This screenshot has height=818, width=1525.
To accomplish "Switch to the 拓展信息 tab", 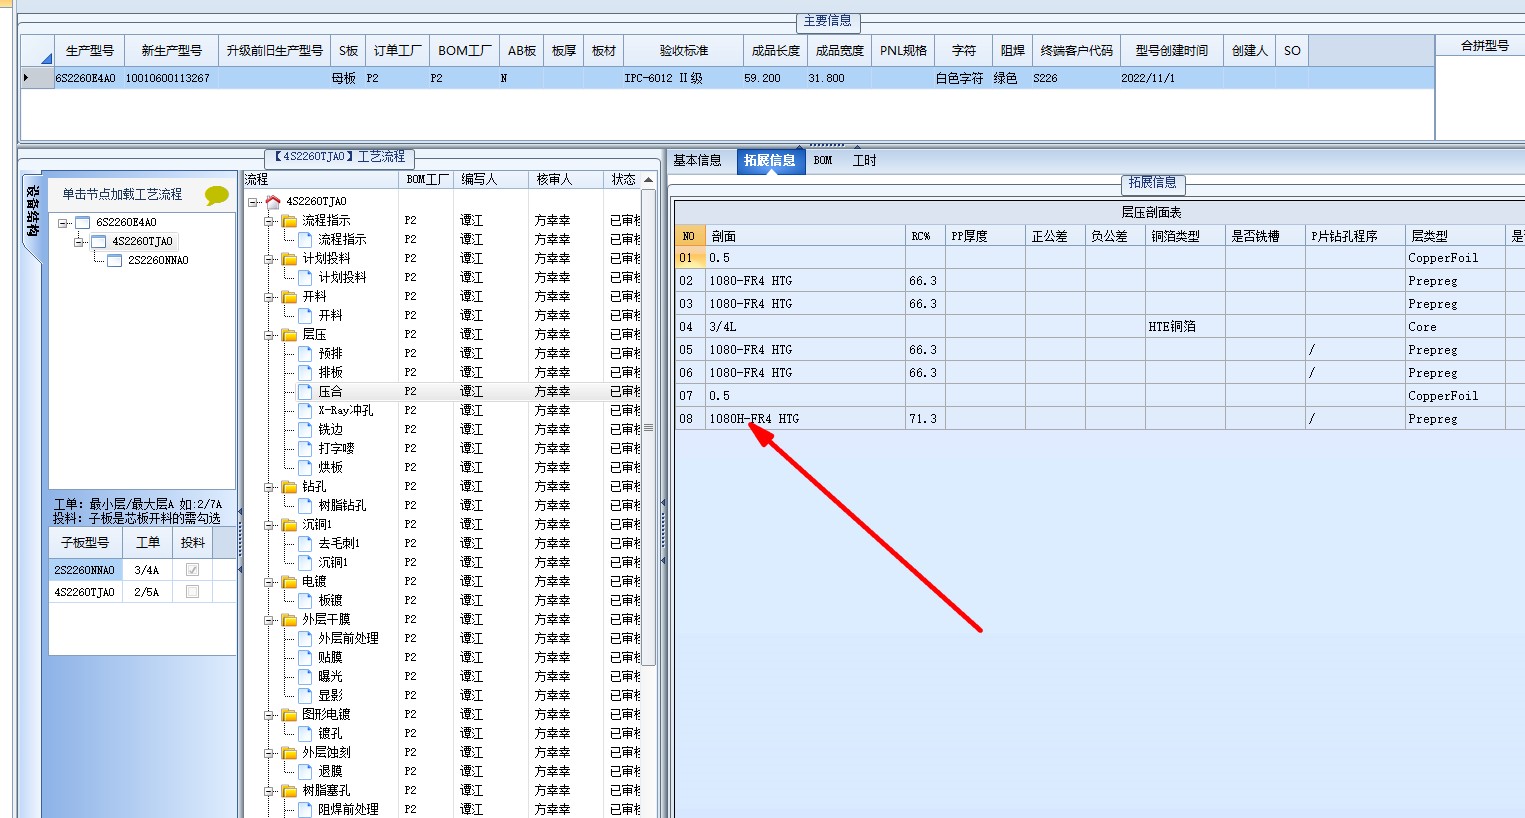I will point(770,161).
